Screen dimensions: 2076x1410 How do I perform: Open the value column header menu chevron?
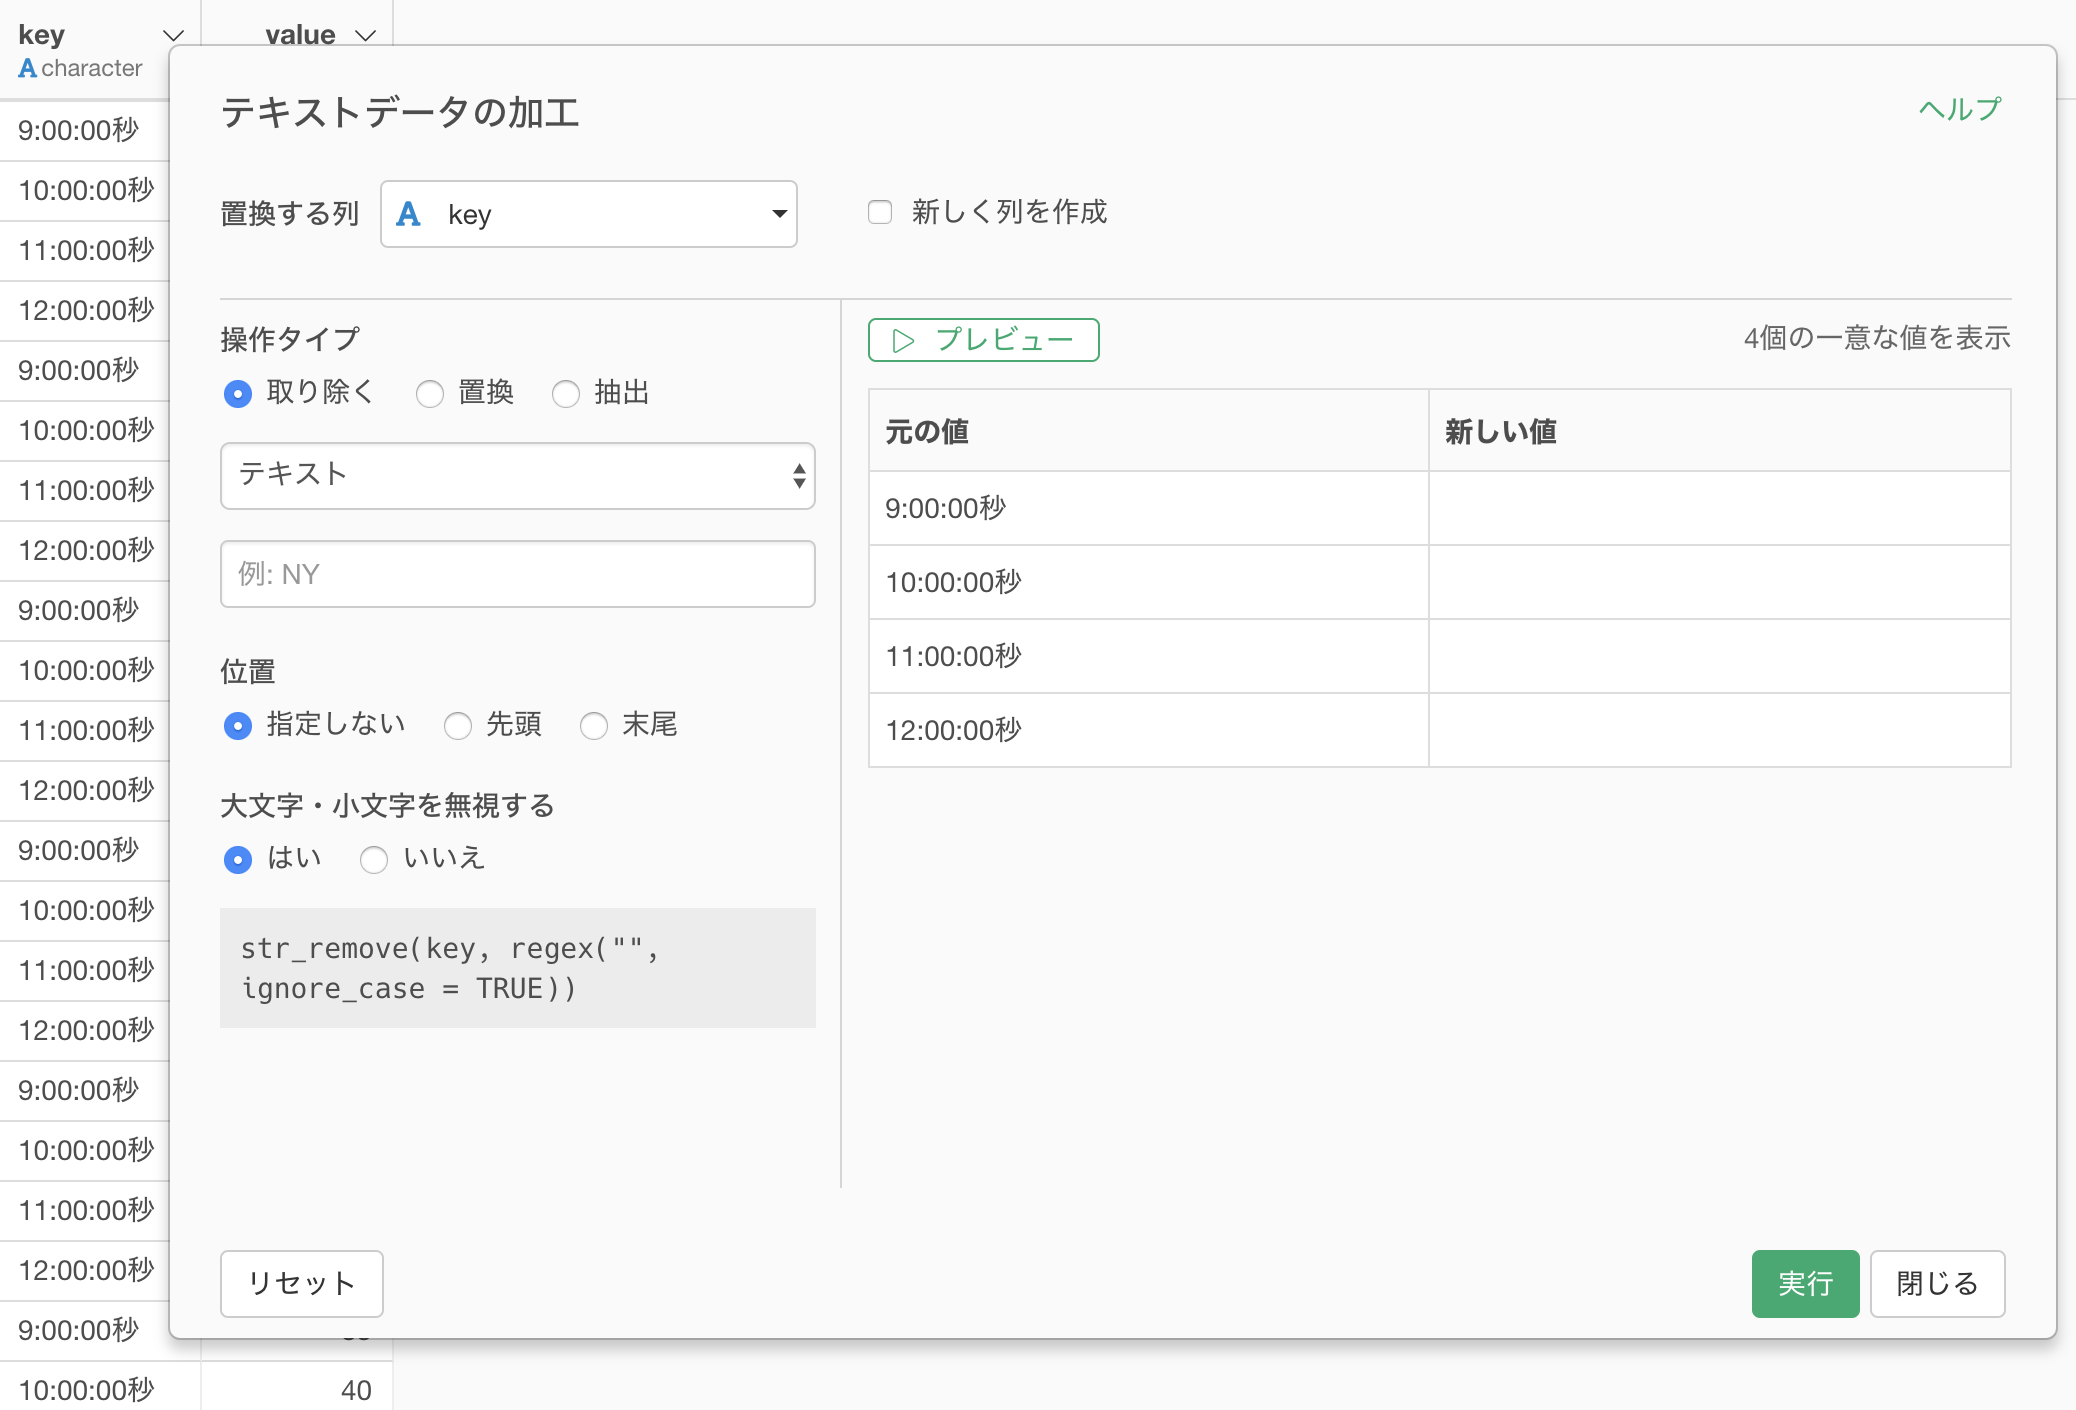coord(366,36)
